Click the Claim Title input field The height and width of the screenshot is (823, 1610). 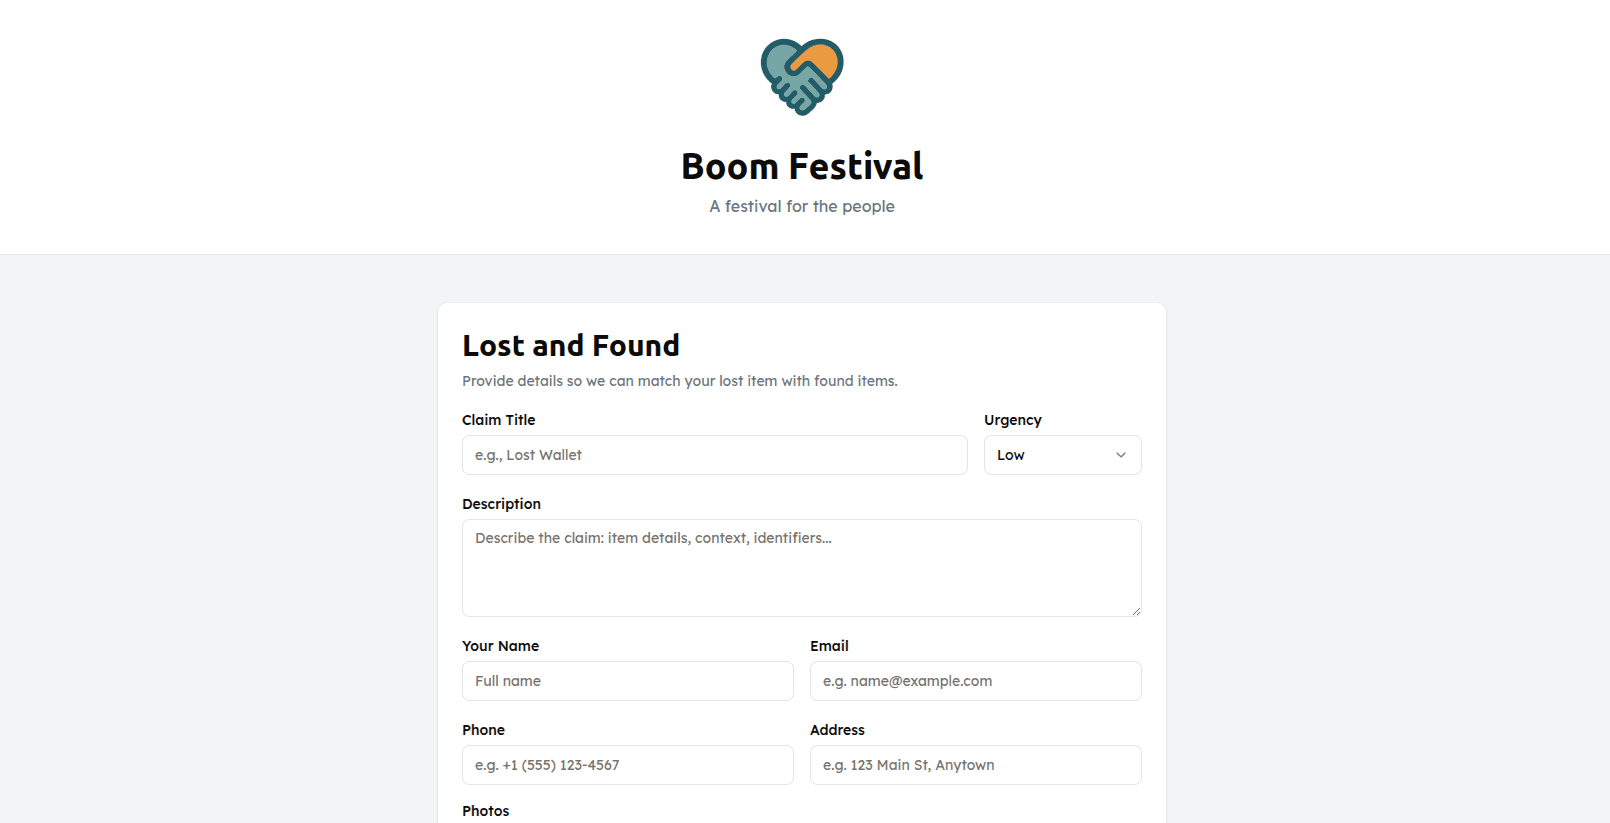714,455
